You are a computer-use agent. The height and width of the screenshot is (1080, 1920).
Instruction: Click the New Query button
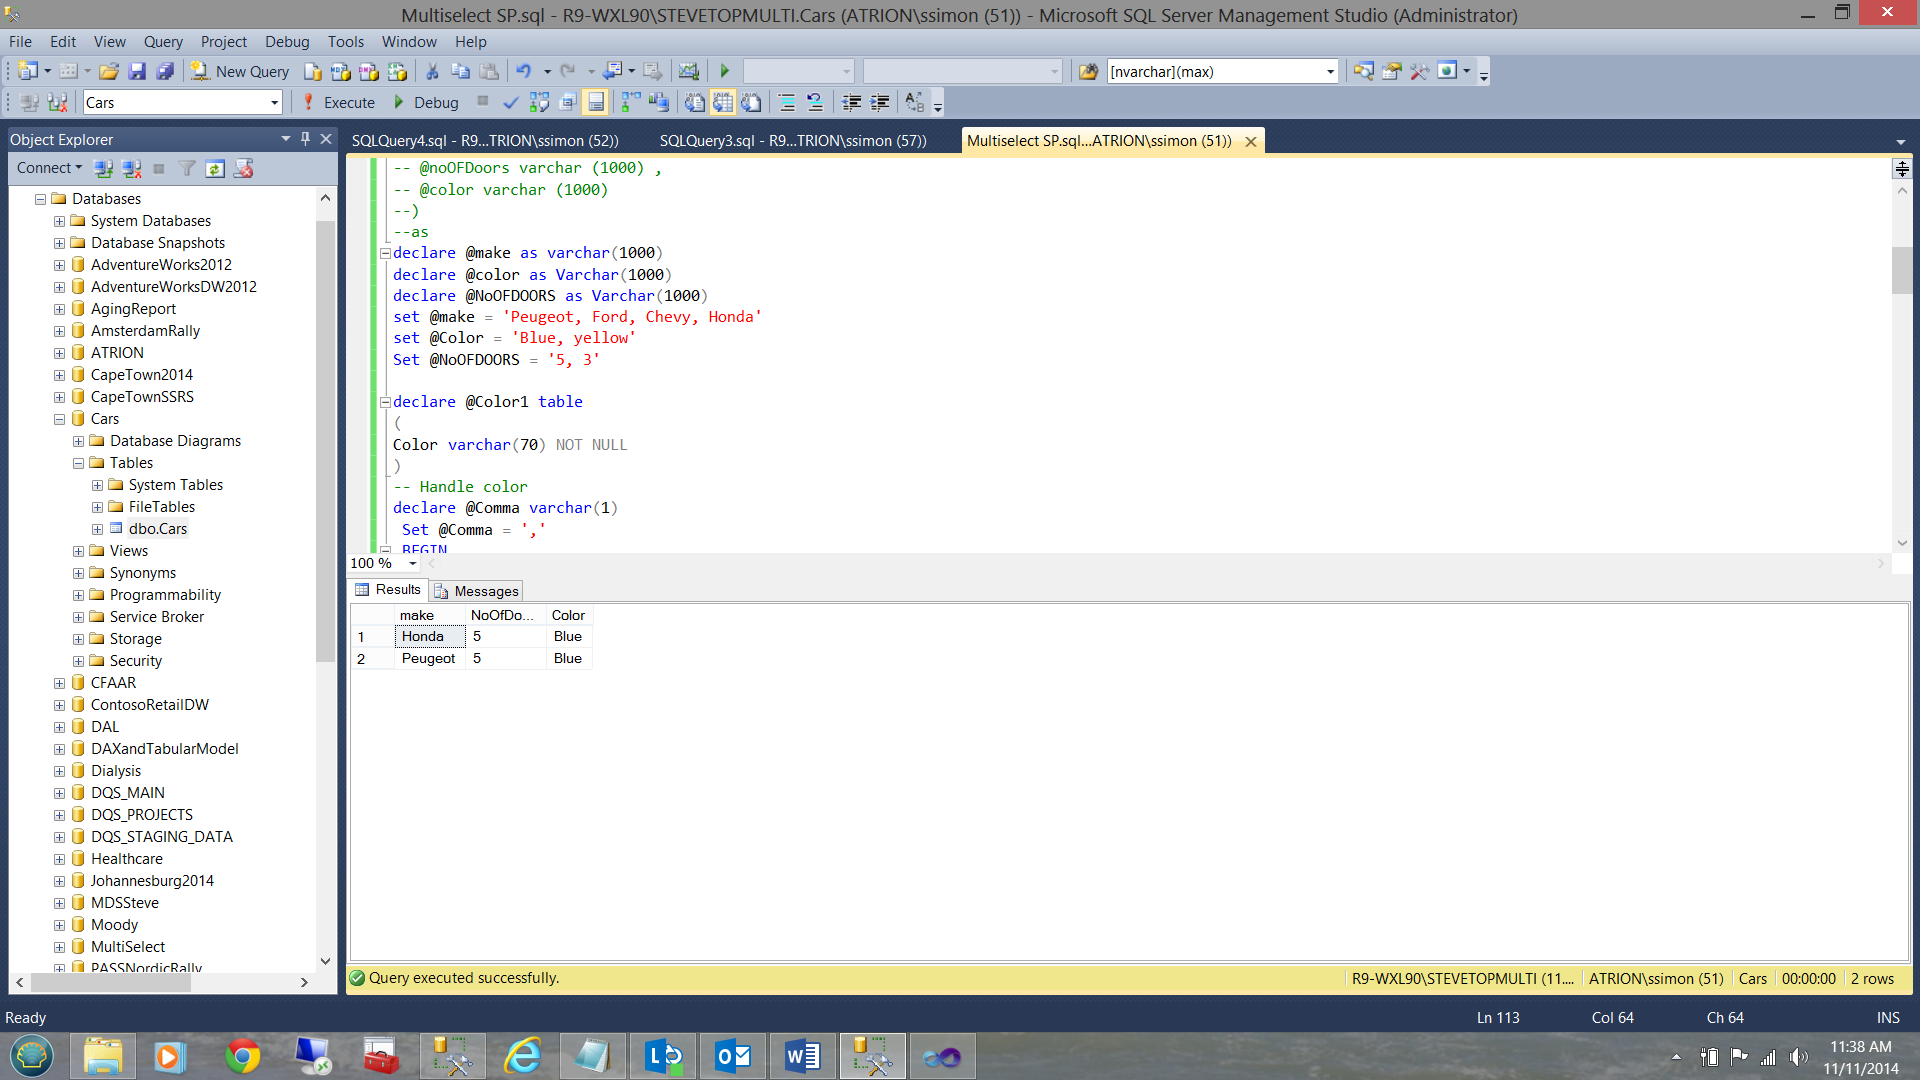(240, 71)
